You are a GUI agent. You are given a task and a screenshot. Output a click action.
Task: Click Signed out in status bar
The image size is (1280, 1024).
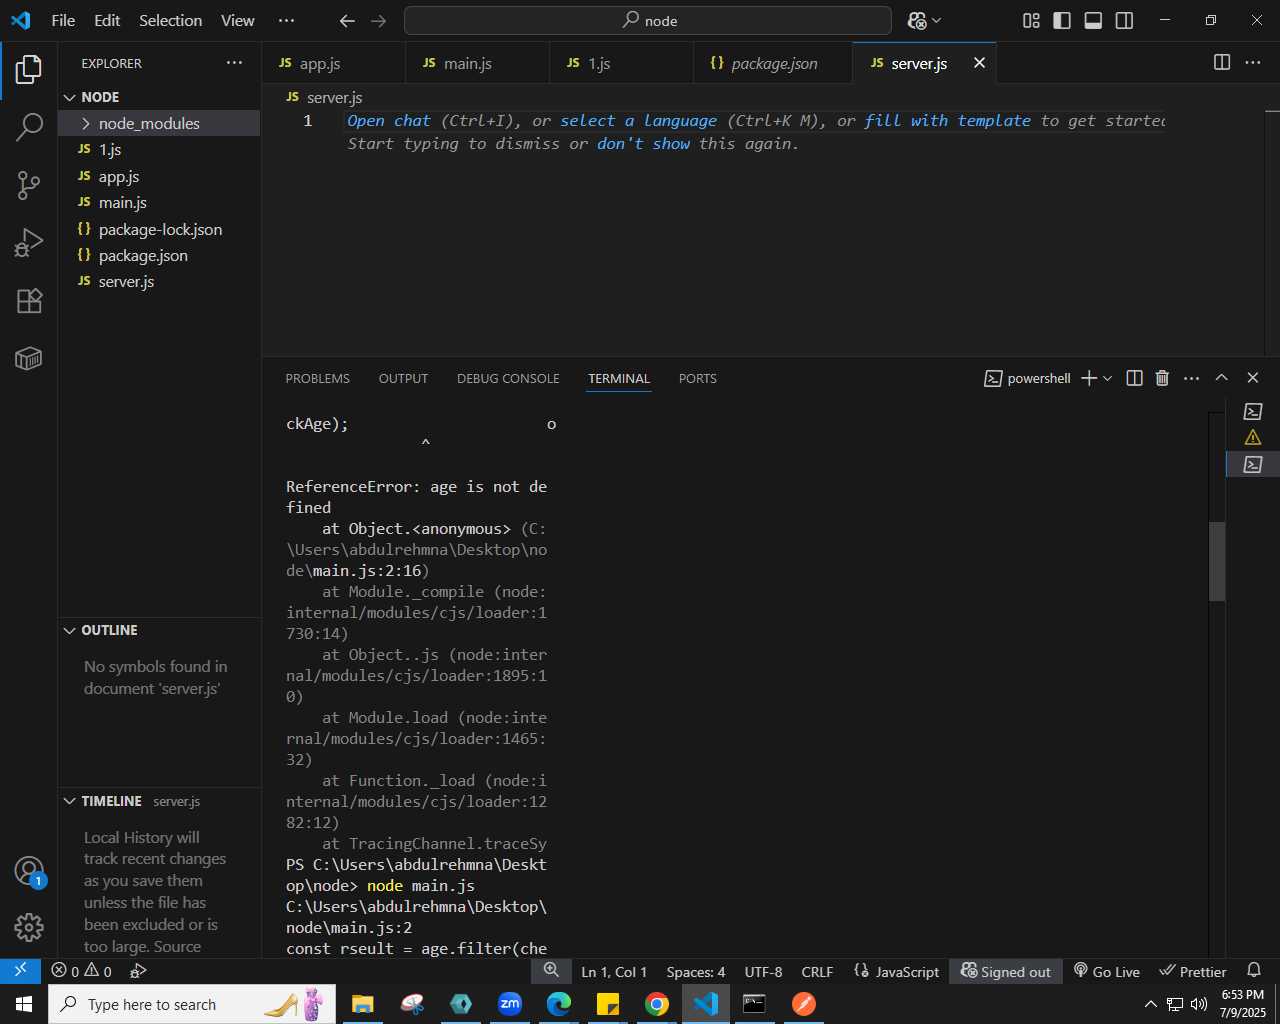1006,971
